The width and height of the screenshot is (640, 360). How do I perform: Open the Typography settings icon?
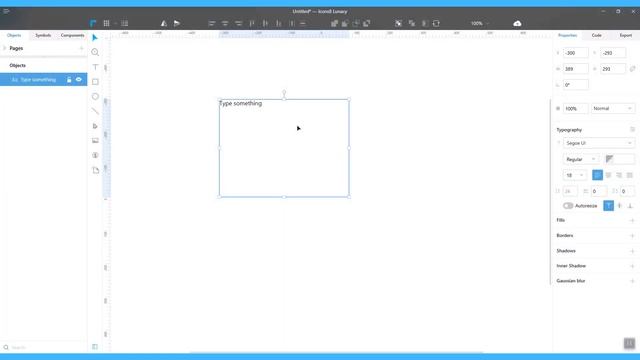(x=632, y=129)
